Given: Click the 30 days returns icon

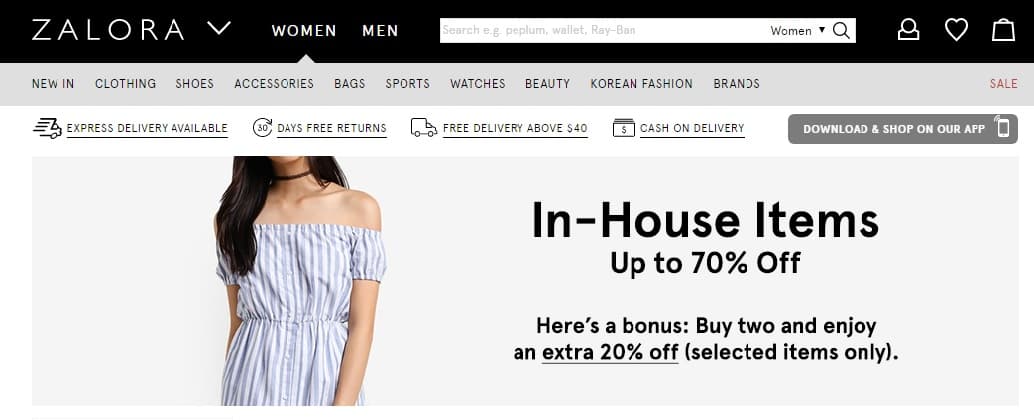Looking at the screenshot, I should pyautogui.click(x=262, y=127).
